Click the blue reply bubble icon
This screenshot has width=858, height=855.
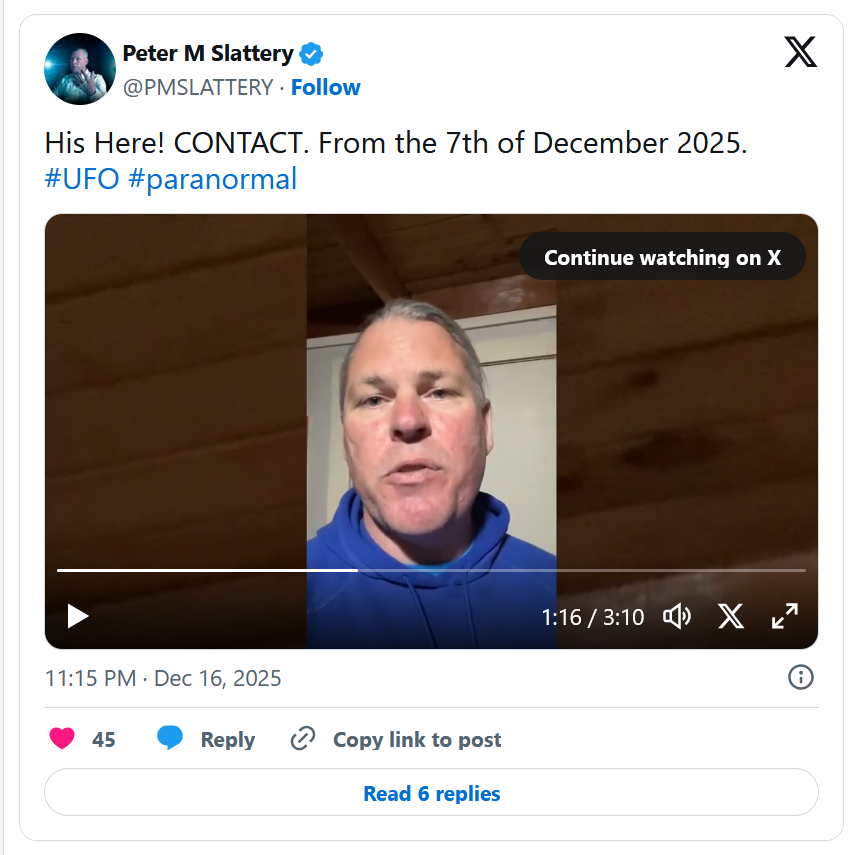point(171,739)
